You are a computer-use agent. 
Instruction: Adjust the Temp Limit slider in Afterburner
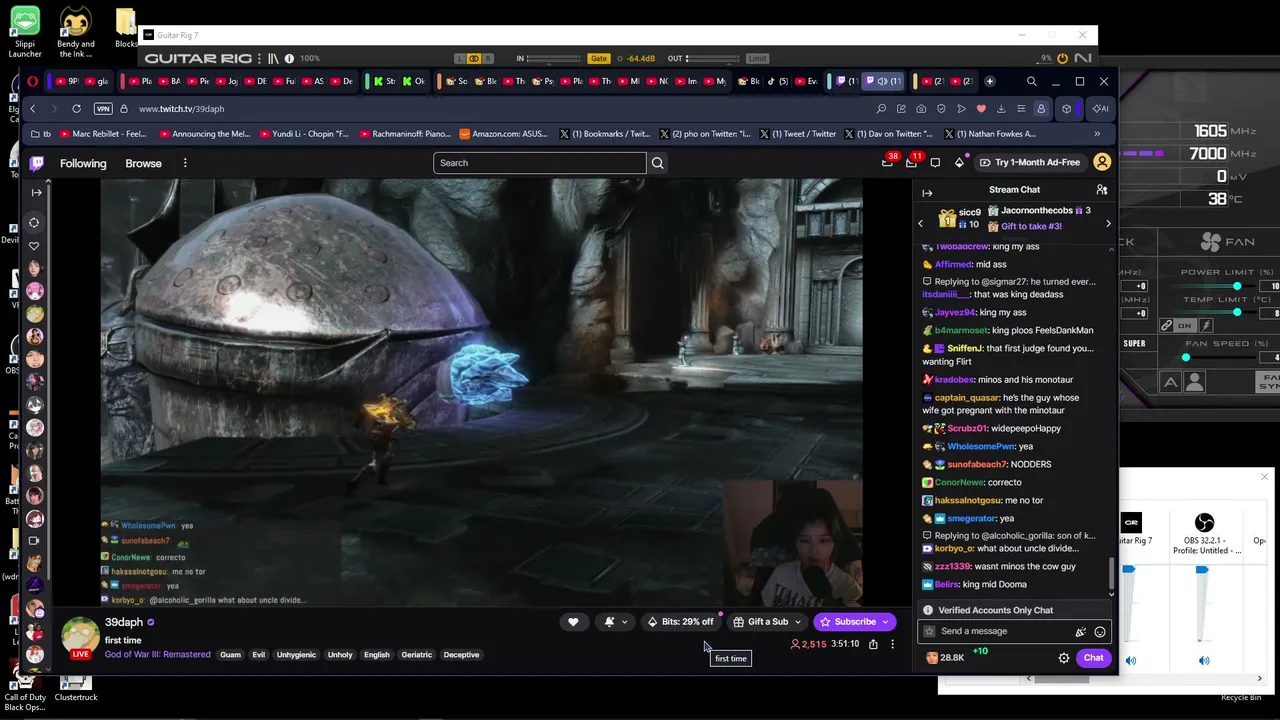tap(1237, 313)
